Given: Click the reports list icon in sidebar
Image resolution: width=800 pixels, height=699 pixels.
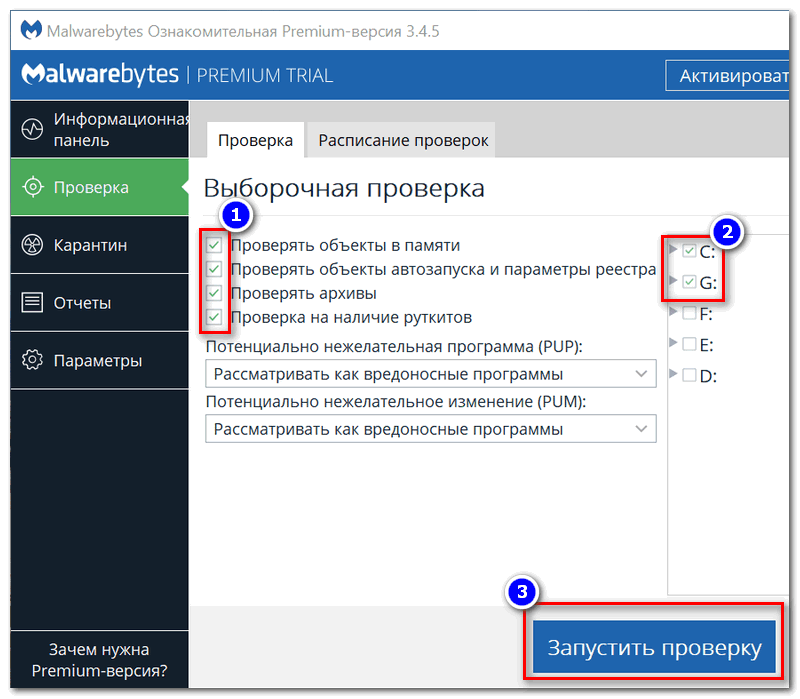Looking at the screenshot, I should (x=32, y=303).
